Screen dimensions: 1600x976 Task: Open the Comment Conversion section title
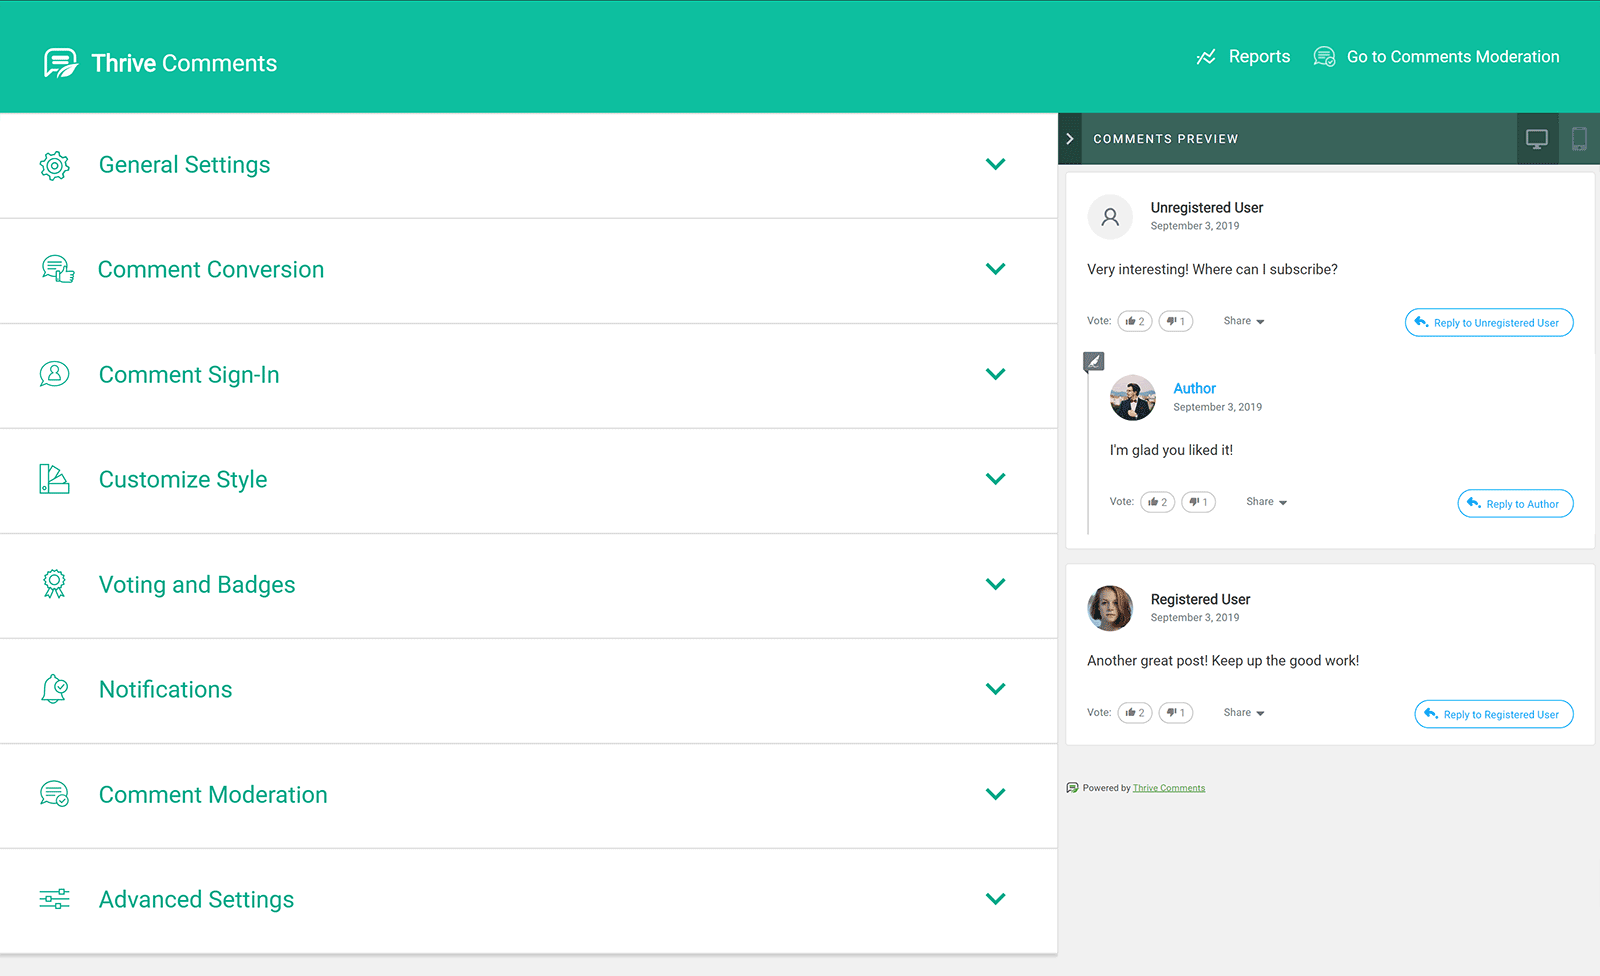tap(211, 270)
